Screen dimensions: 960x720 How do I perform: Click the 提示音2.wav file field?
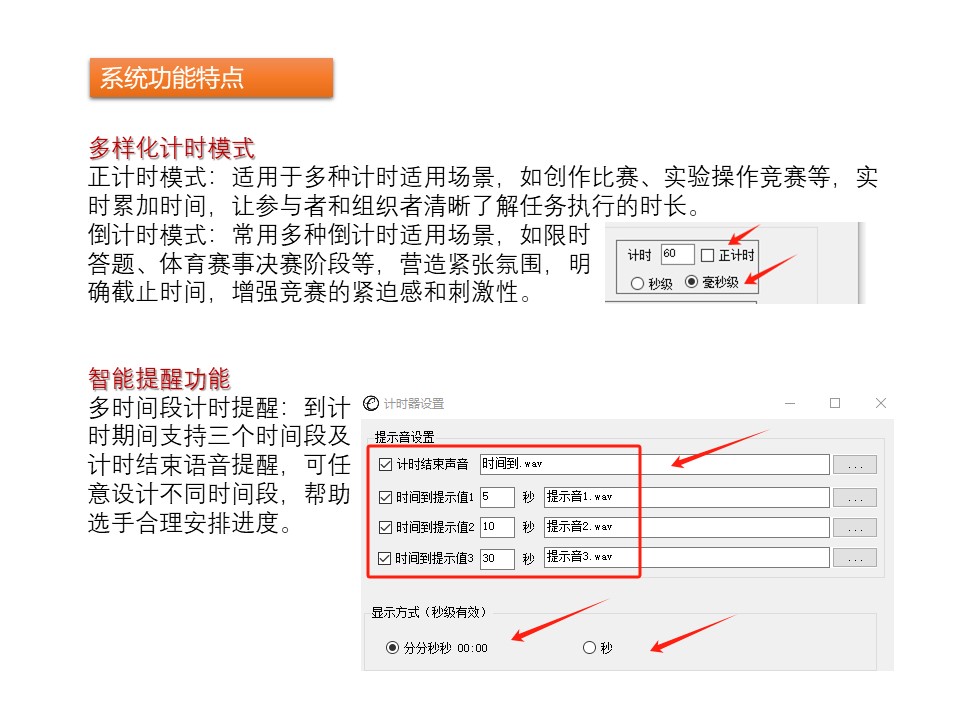687,527
